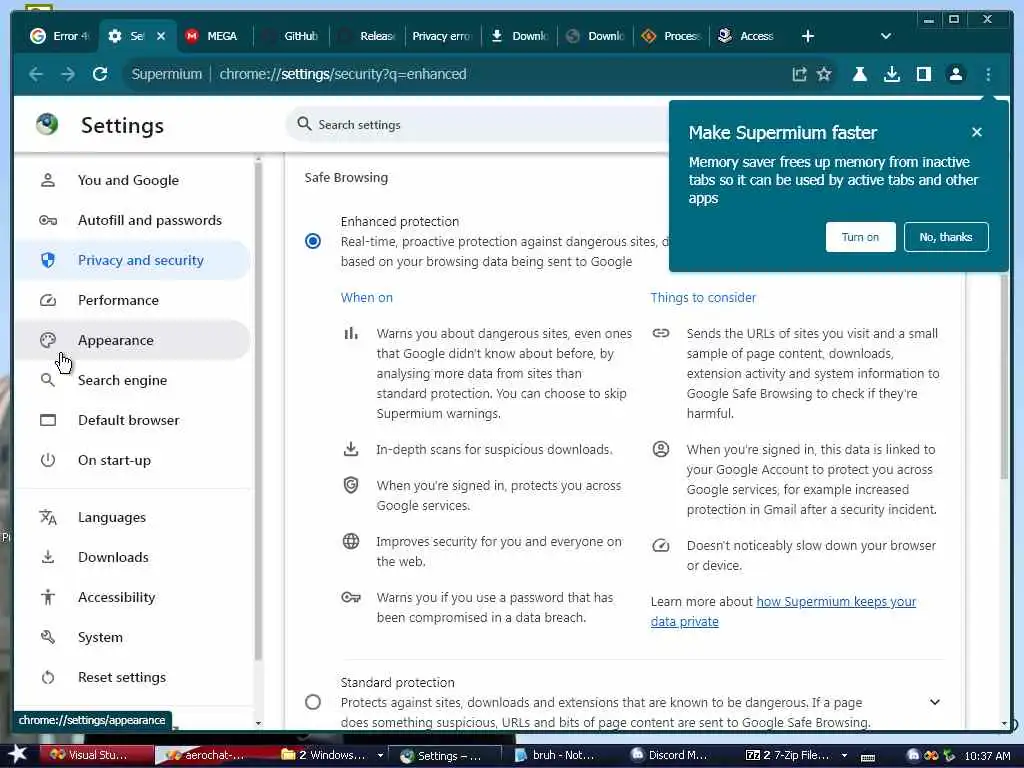
Task: Select the Enhanced protection radio button
Action: pyautogui.click(x=313, y=241)
